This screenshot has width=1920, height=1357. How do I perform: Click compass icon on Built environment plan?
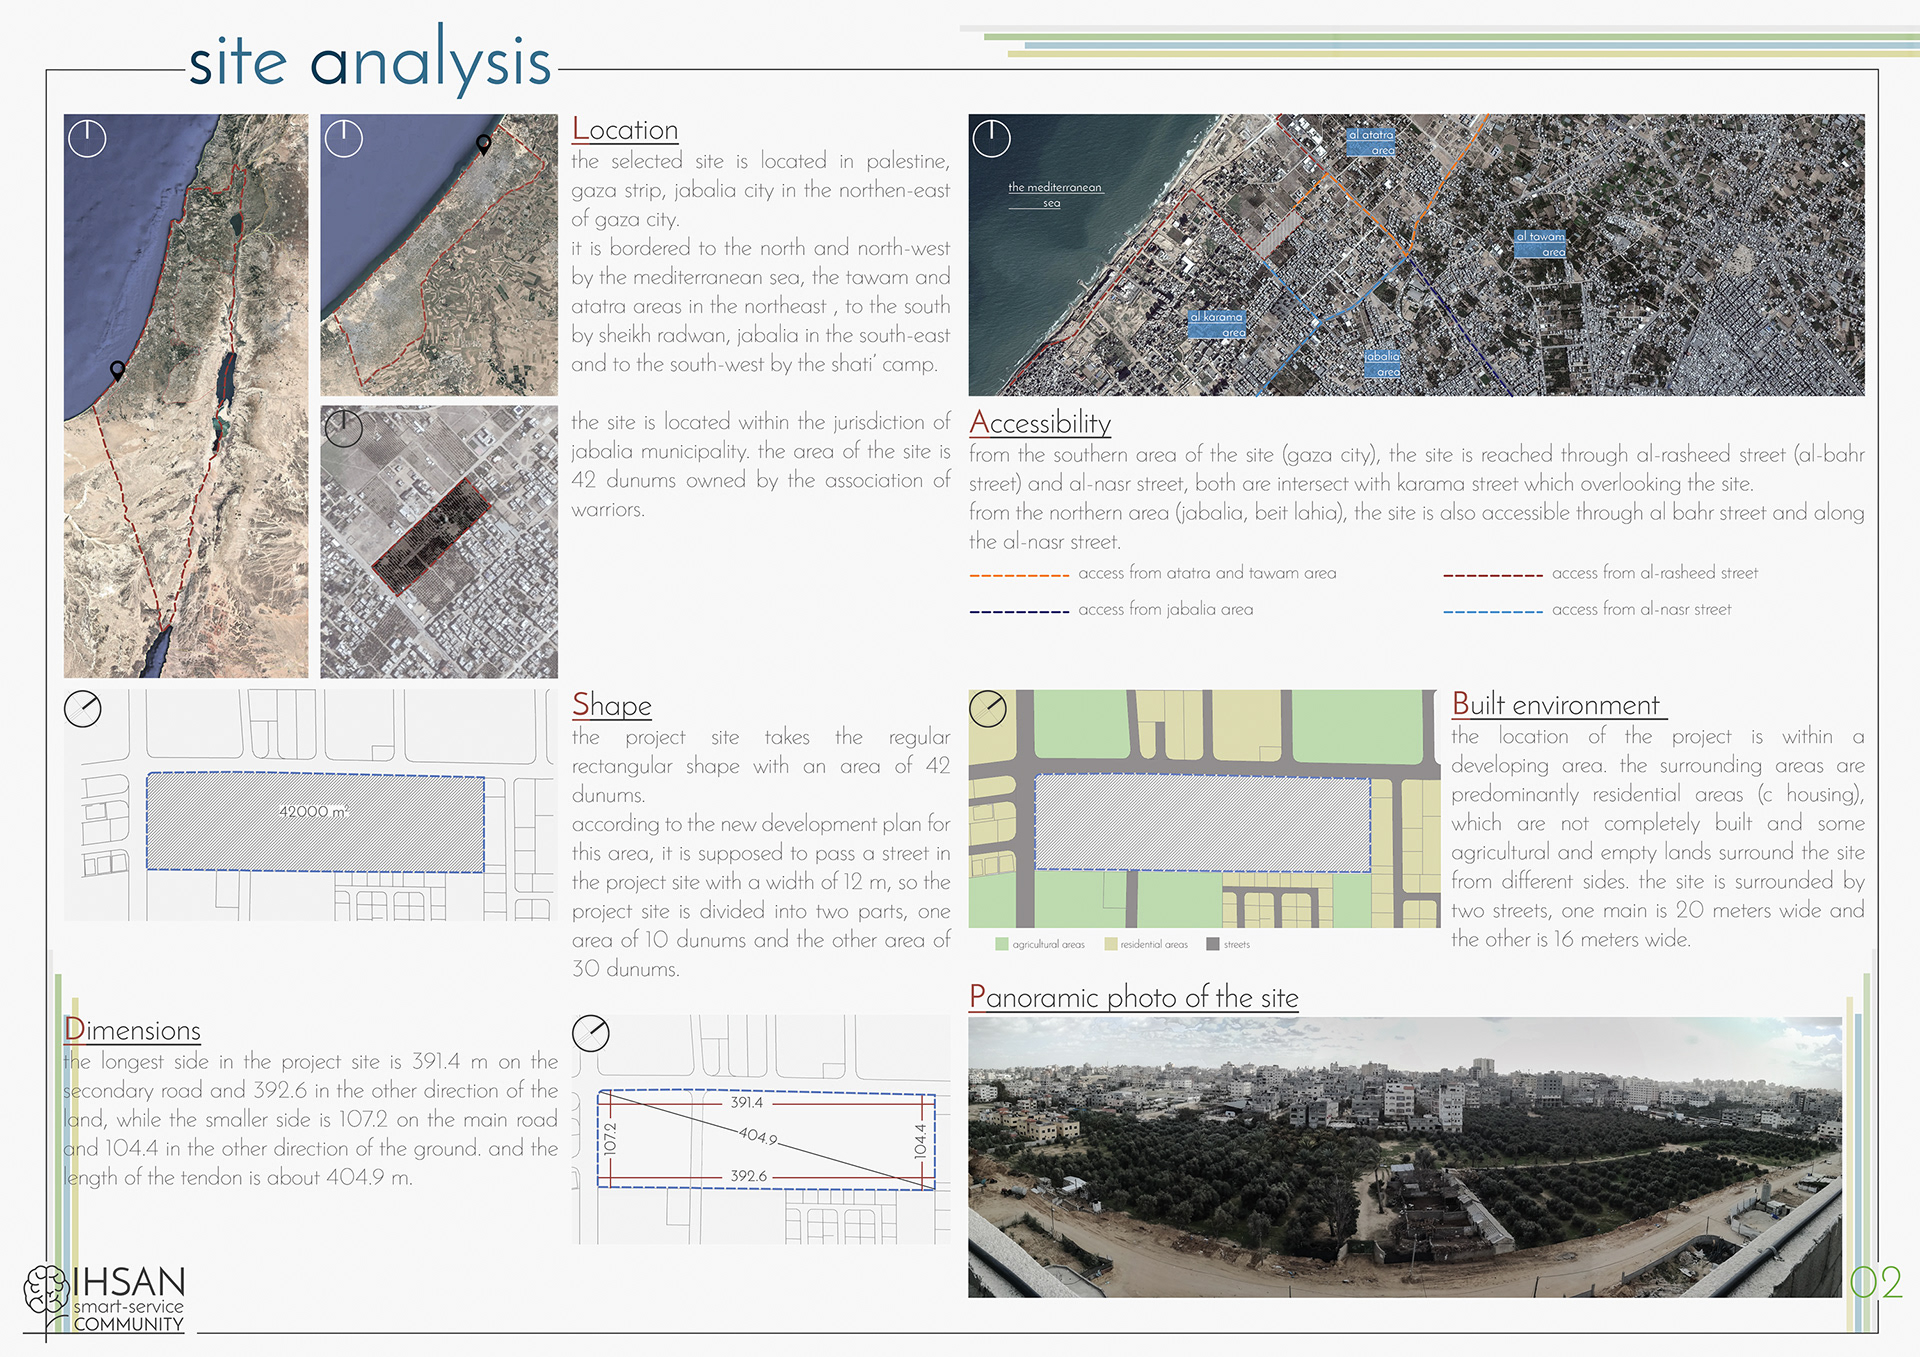[988, 709]
